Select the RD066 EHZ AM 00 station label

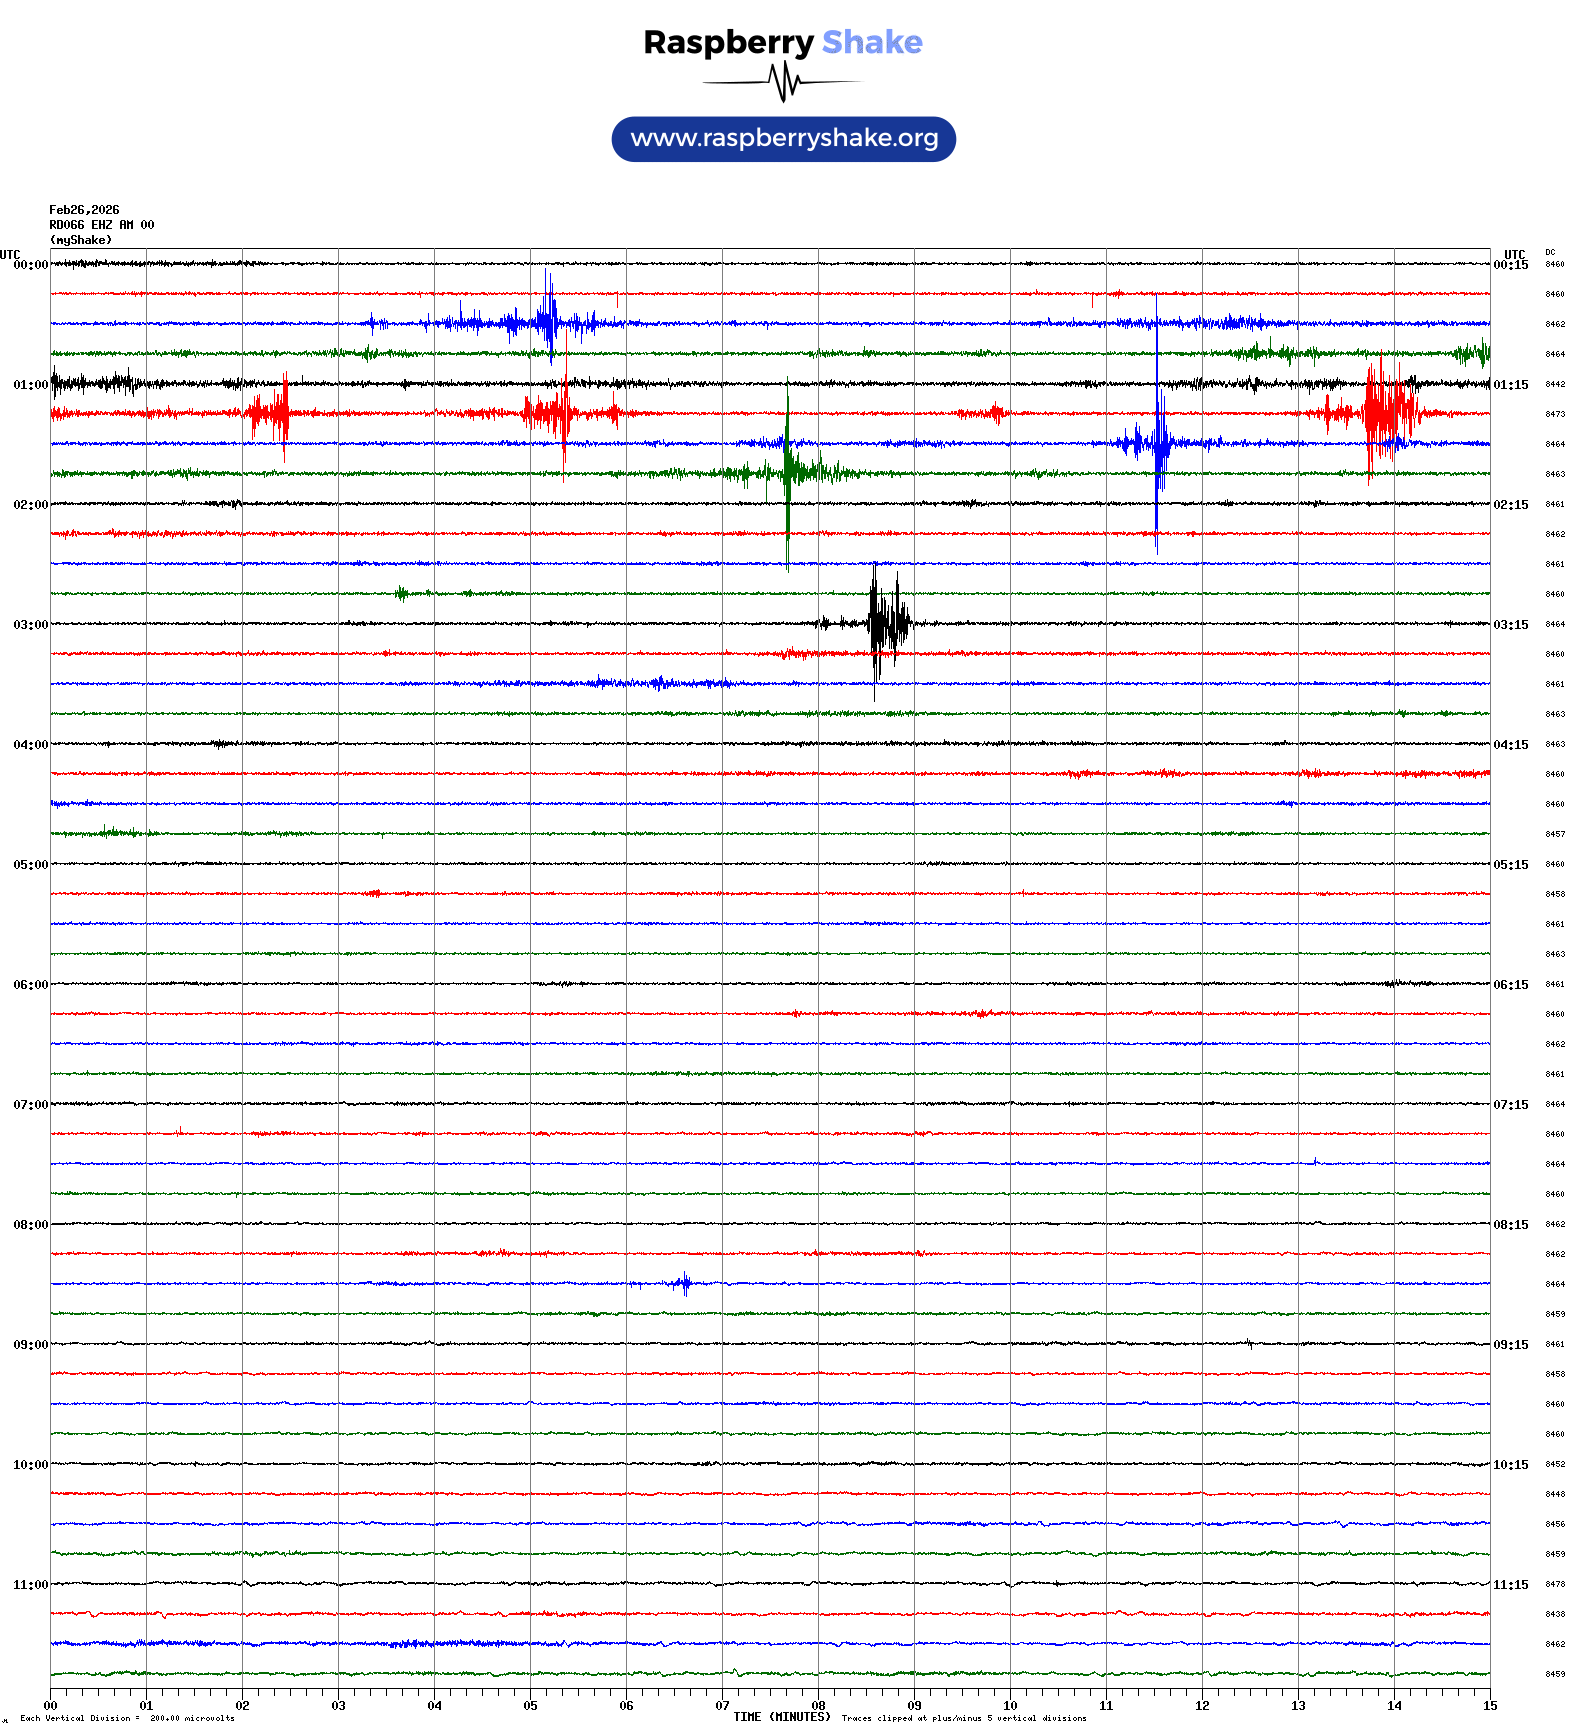[101, 225]
